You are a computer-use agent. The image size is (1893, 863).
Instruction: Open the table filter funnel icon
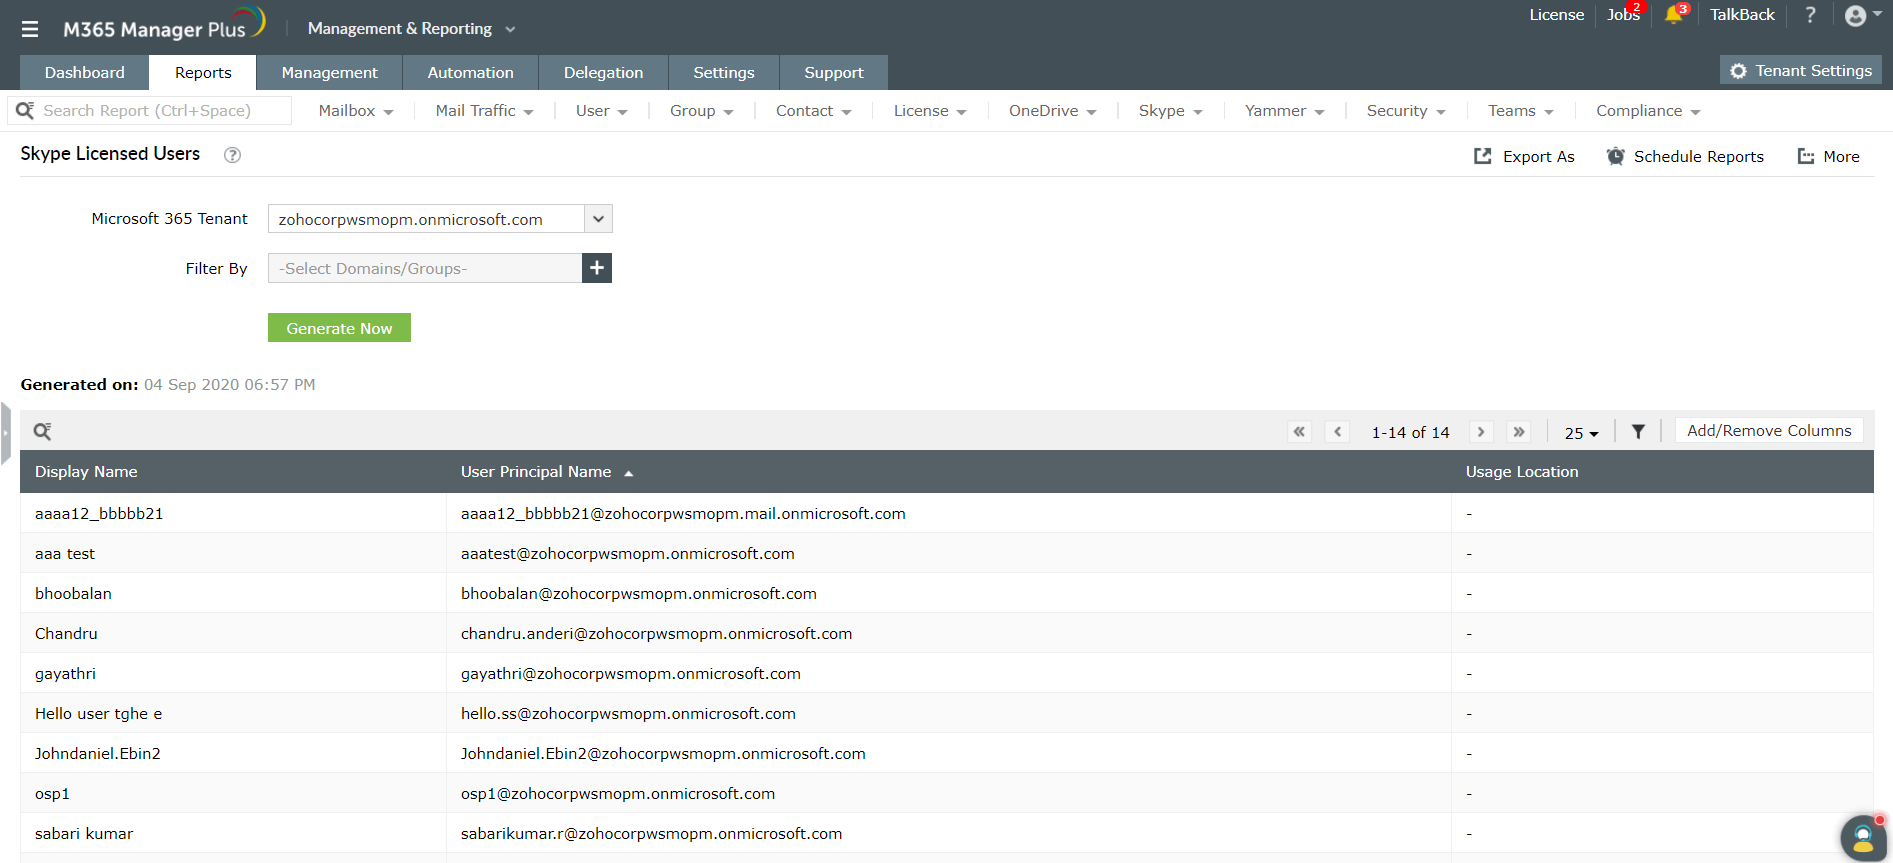tap(1638, 432)
